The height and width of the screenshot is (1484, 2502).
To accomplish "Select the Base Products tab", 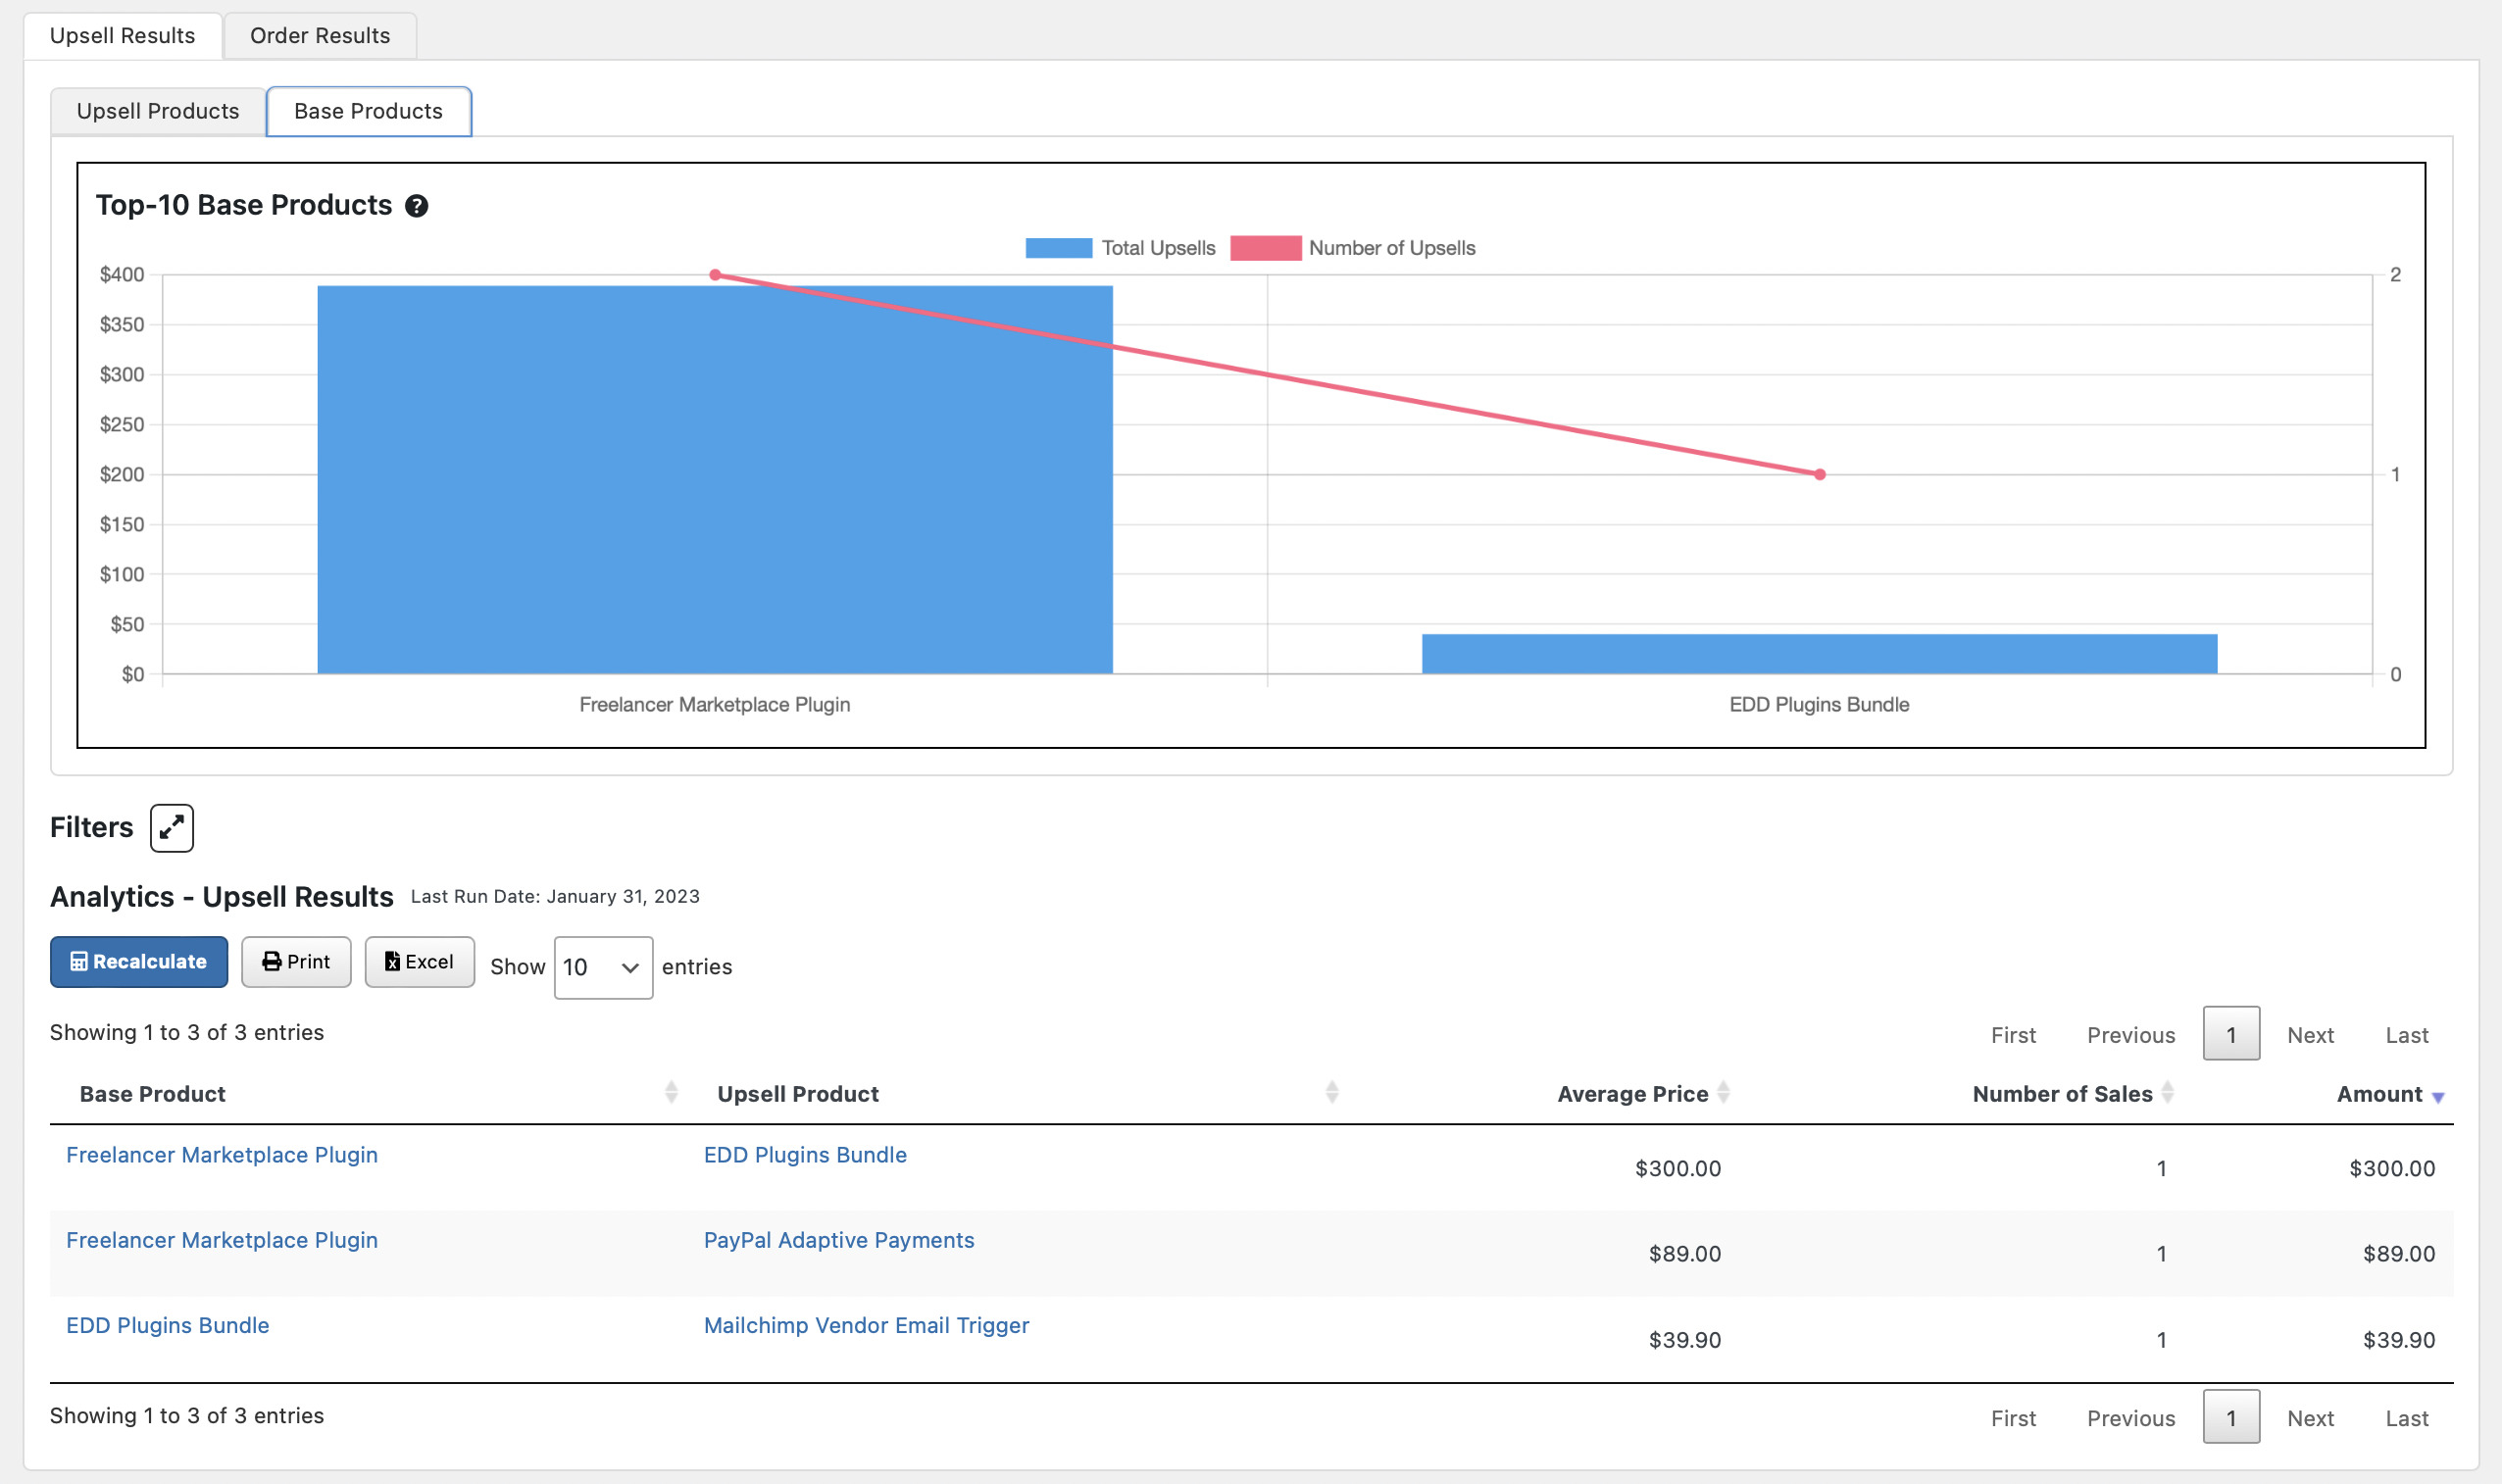I will click(369, 111).
